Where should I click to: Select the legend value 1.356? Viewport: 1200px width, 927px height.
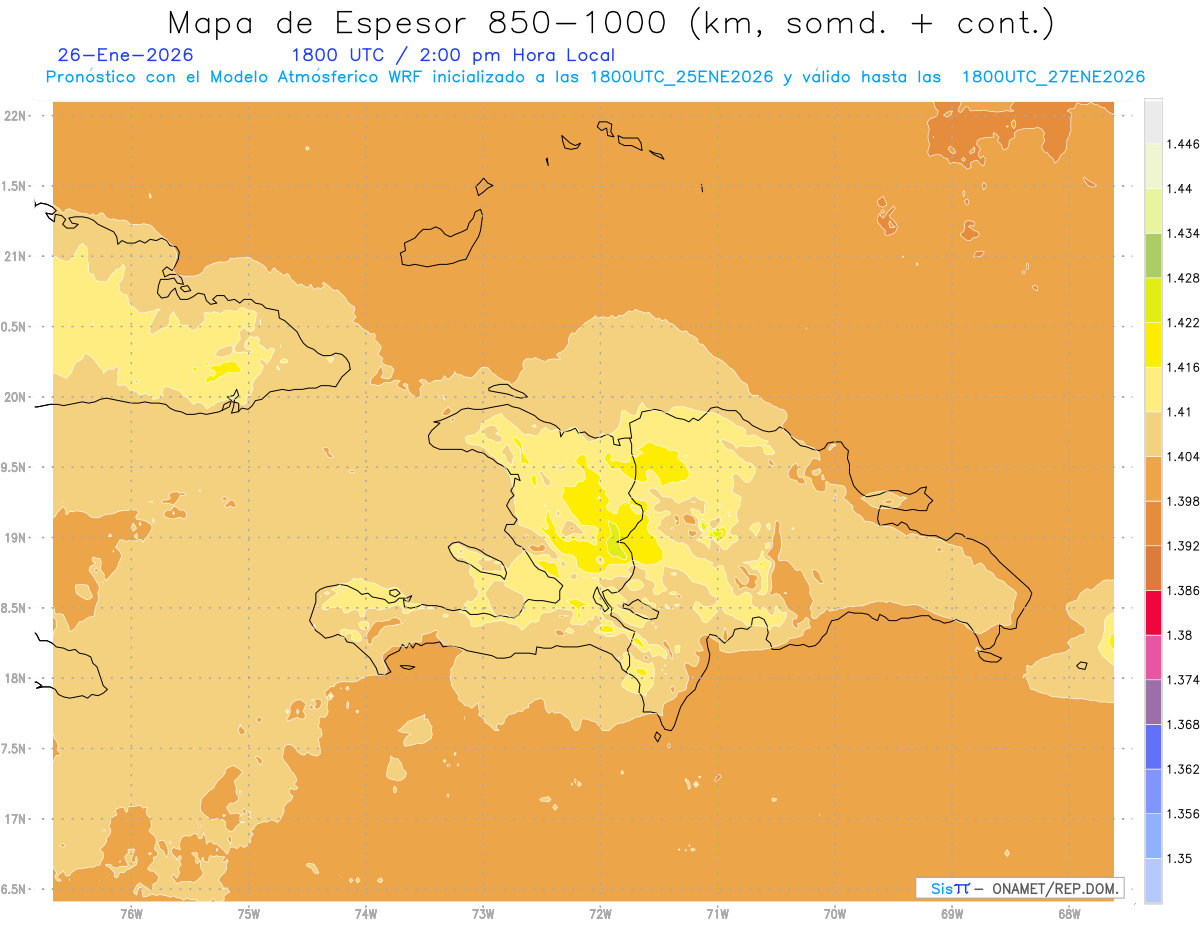1184,814
